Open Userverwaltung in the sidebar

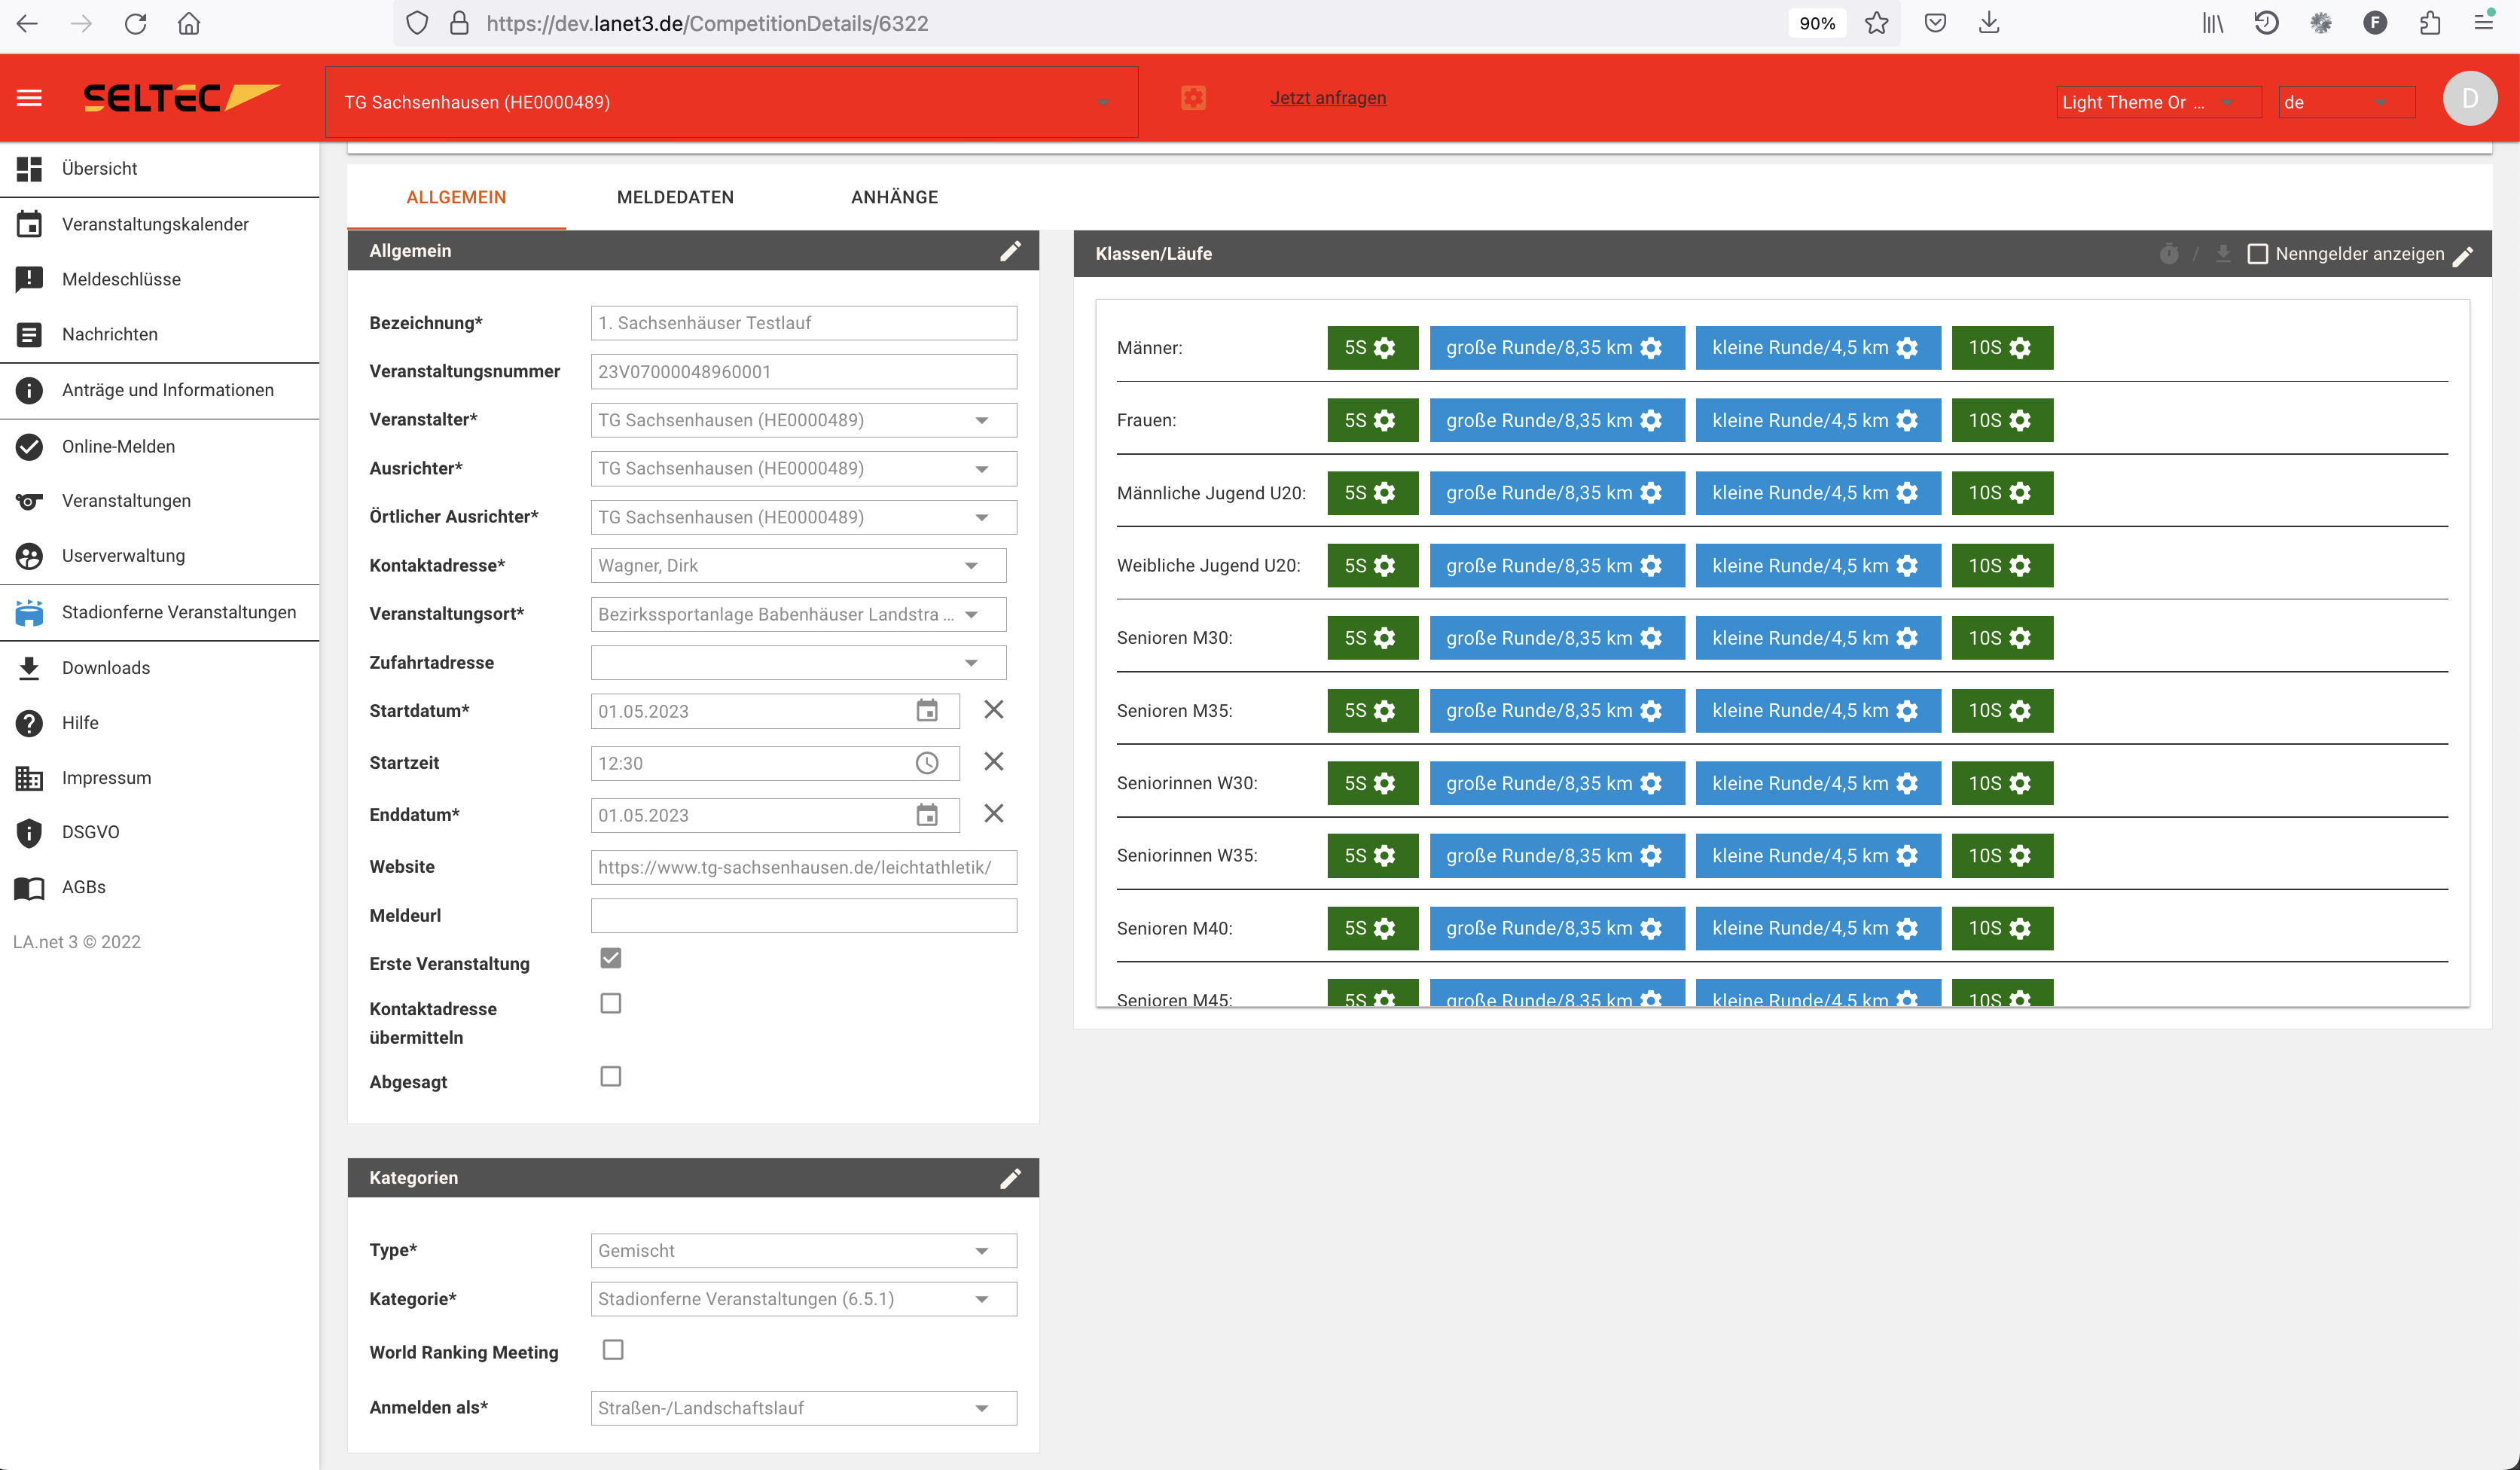click(x=160, y=556)
